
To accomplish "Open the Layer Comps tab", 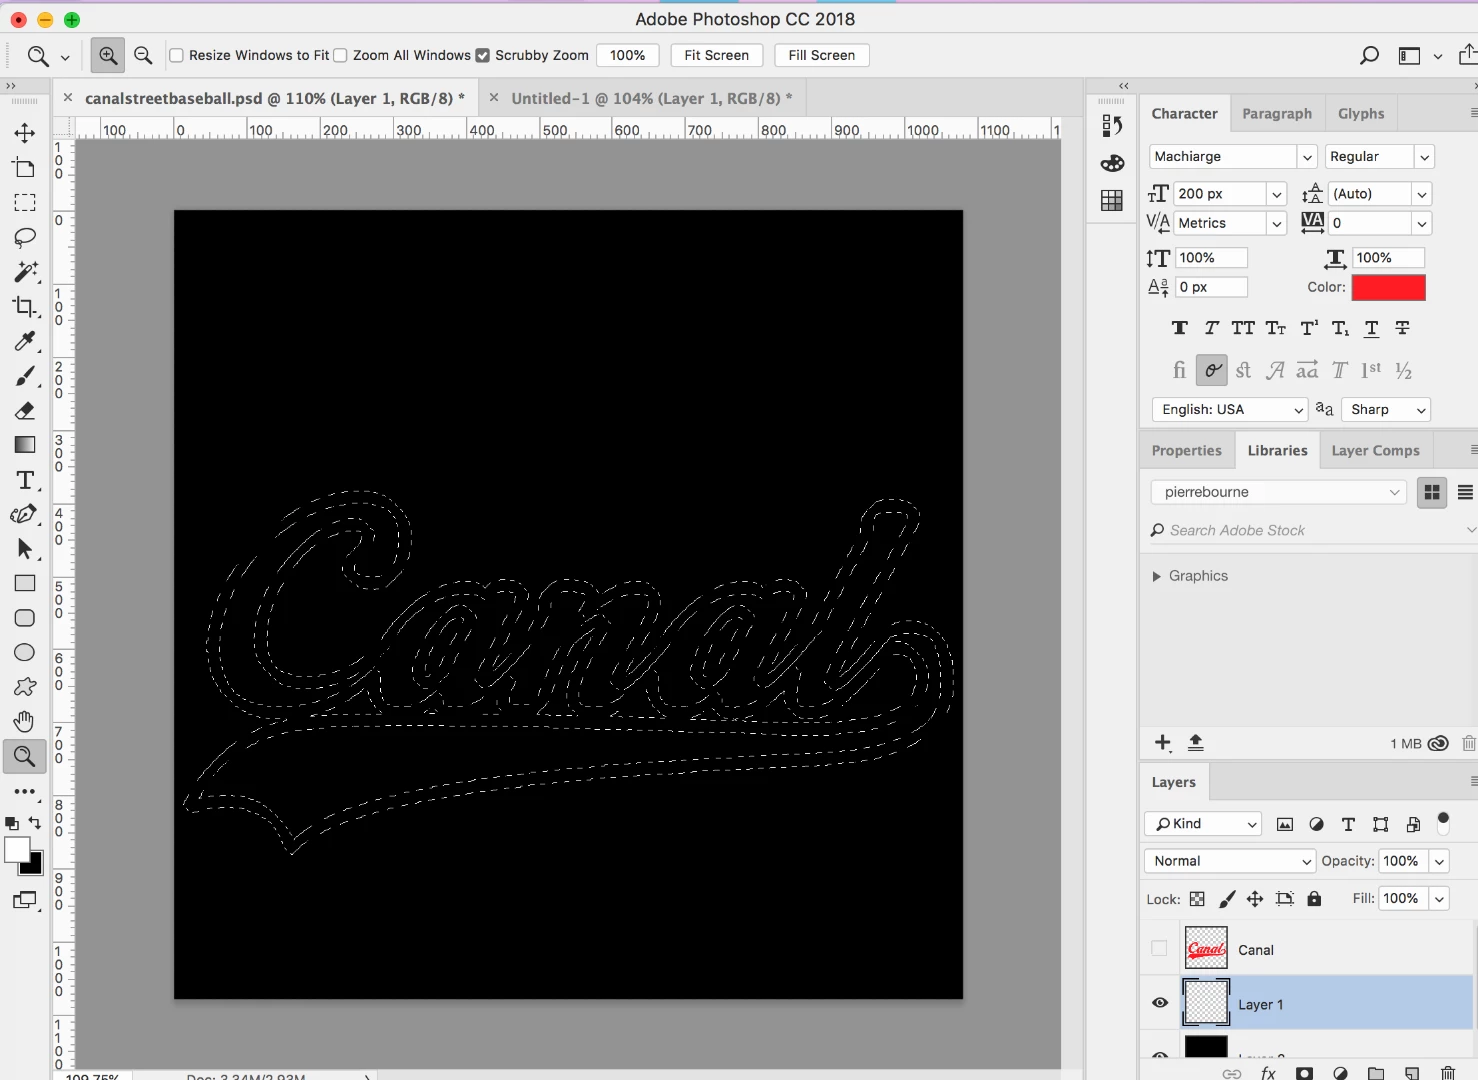I will (x=1375, y=451).
